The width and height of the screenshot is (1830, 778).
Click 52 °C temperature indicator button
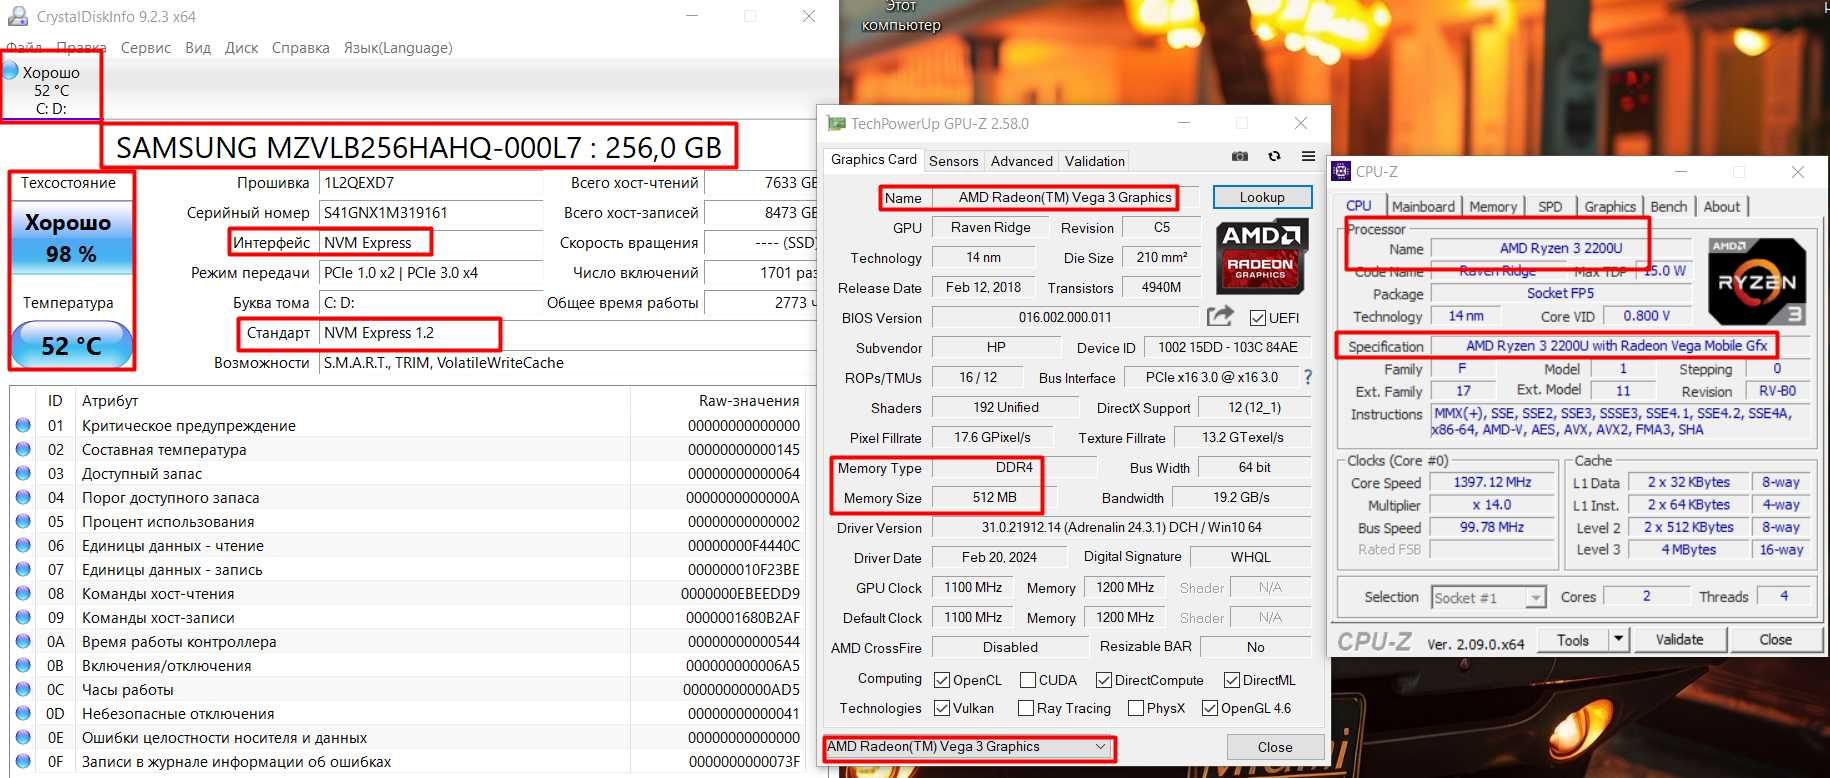click(71, 345)
